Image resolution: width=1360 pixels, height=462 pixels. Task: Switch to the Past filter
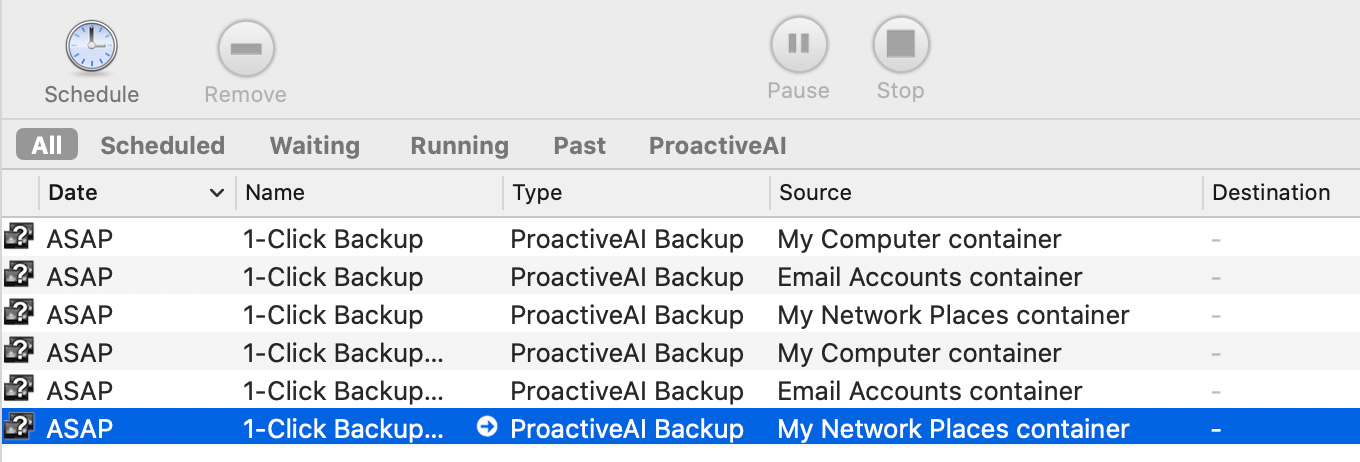pos(580,145)
